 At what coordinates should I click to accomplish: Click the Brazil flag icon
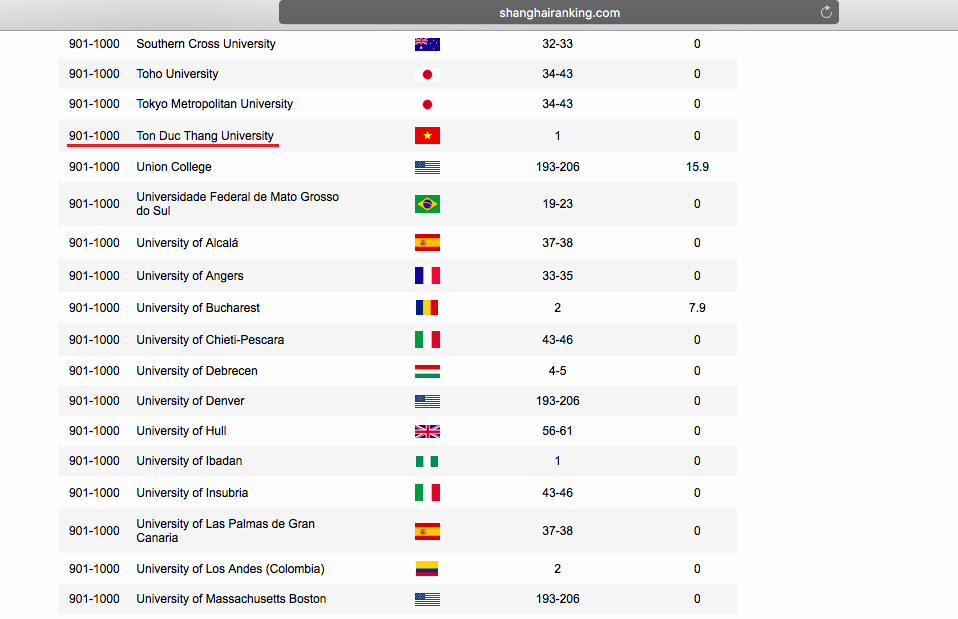(427, 204)
